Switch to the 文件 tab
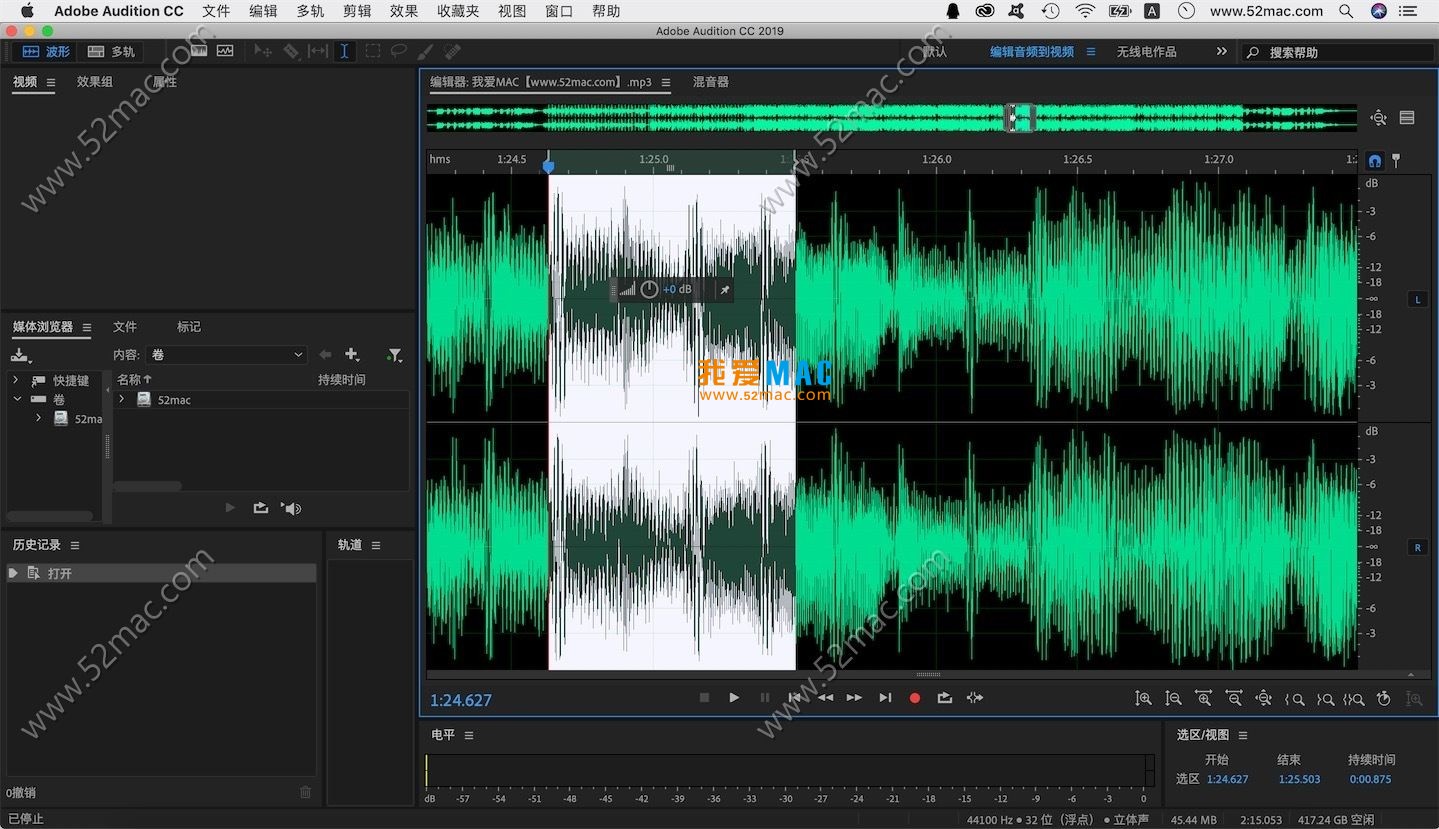The height and width of the screenshot is (829, 1439). [125, 327]
